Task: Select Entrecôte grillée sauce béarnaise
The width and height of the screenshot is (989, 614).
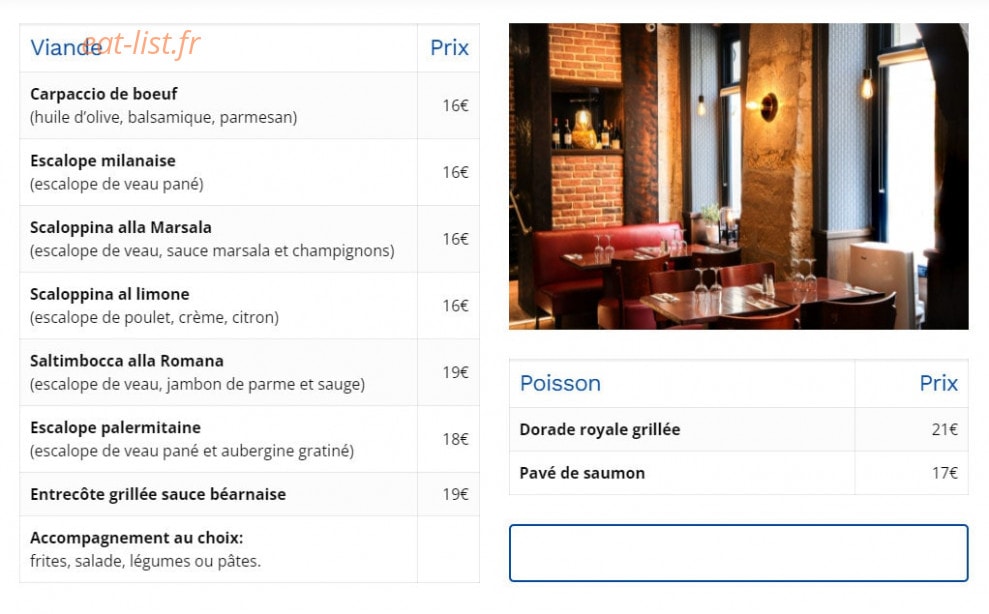Action: coord(158,494)
